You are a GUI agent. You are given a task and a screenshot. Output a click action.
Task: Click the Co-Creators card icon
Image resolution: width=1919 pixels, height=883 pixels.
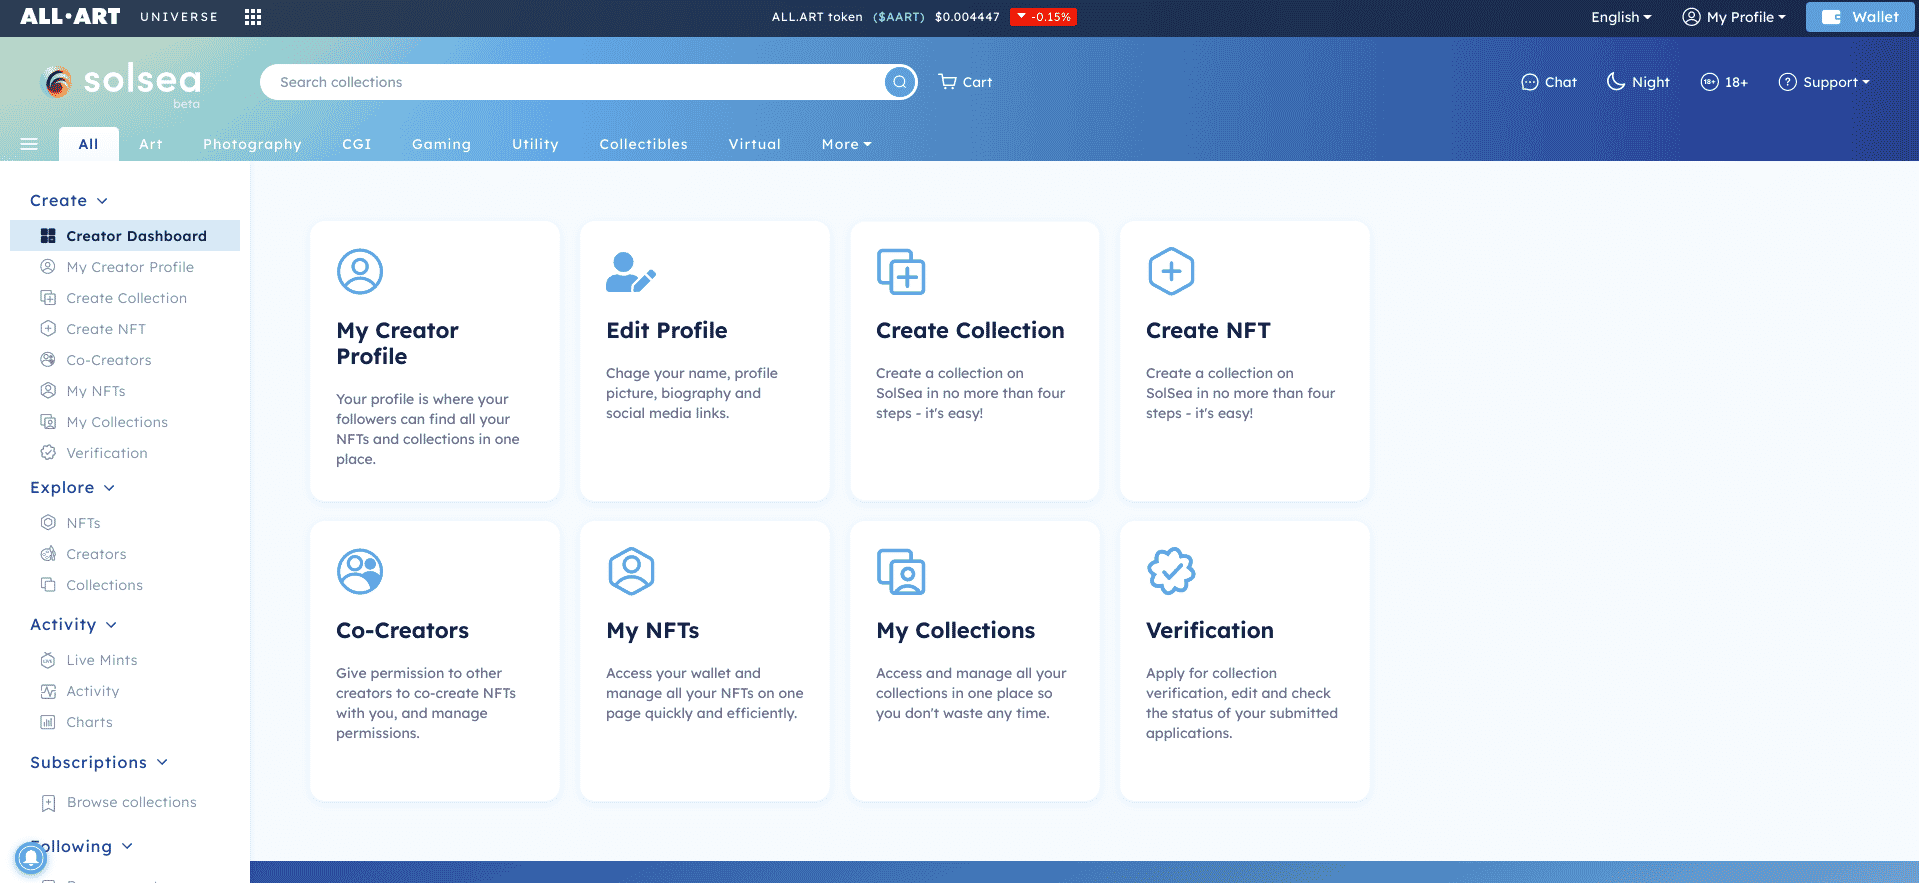click(360, 571)
